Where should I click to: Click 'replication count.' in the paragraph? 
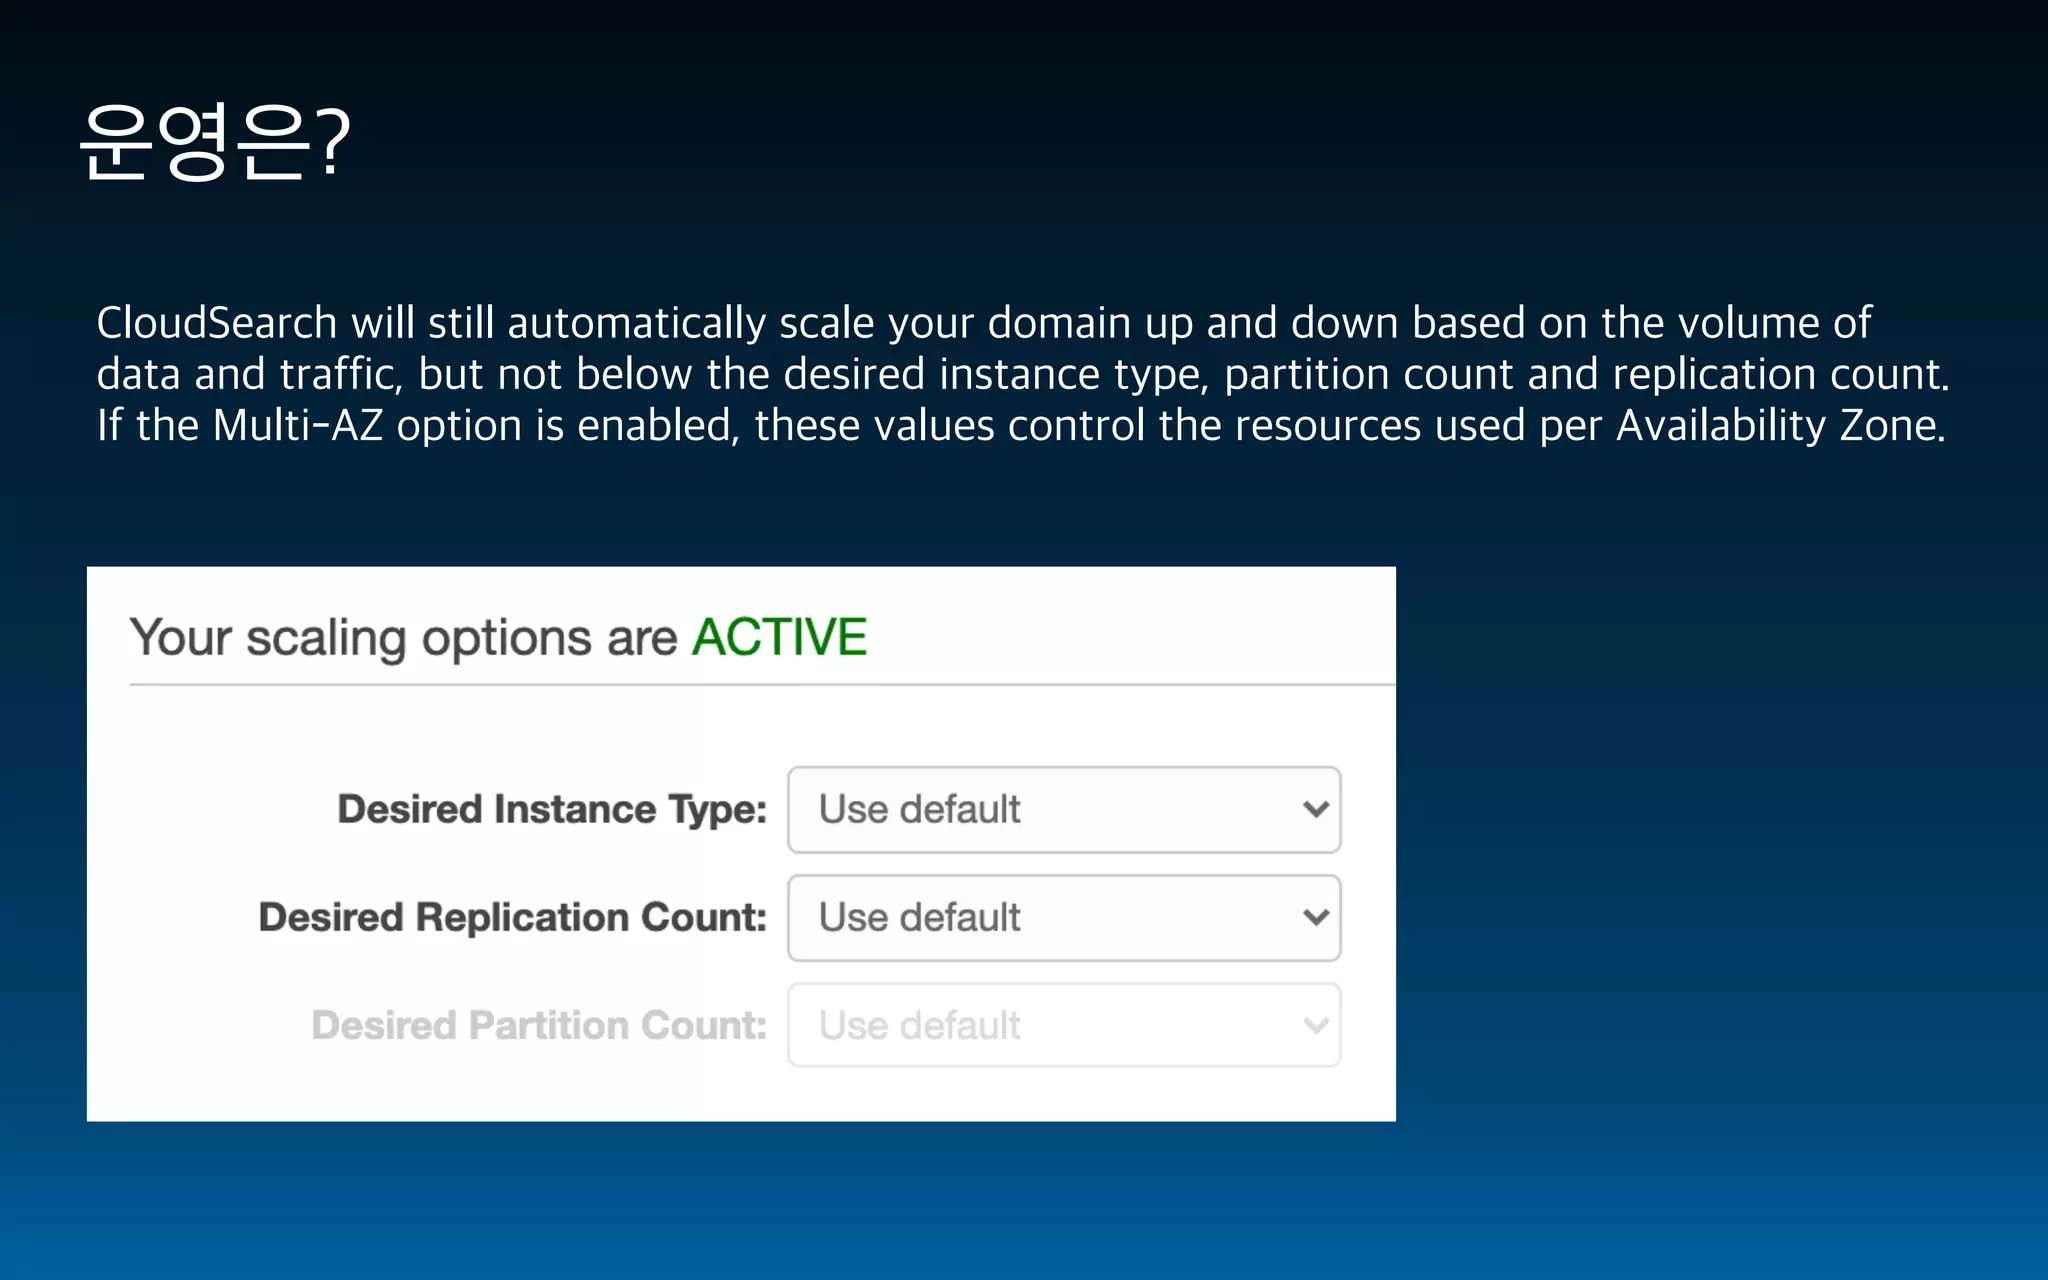[x=1780, y=375]
